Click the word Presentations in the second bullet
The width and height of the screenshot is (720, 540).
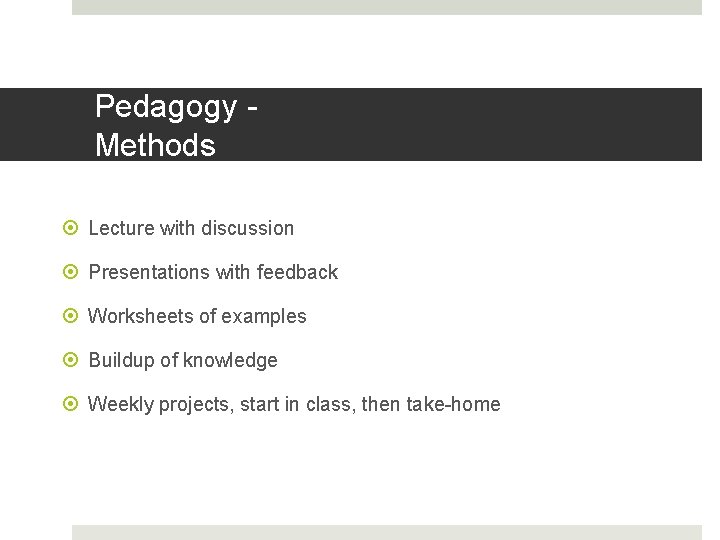(x=145, y=272)
